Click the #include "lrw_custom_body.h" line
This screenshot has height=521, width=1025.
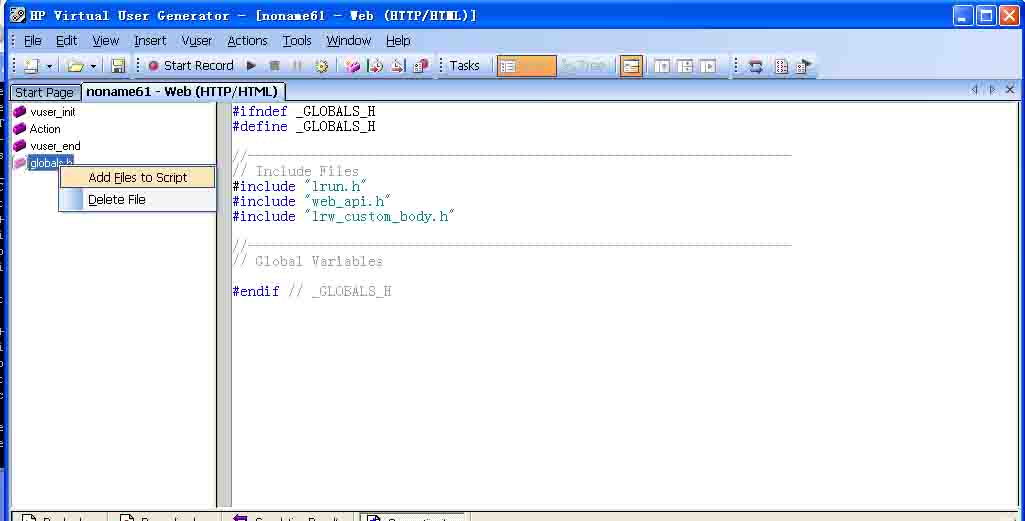pyautogui.click(x=344, y=216)
